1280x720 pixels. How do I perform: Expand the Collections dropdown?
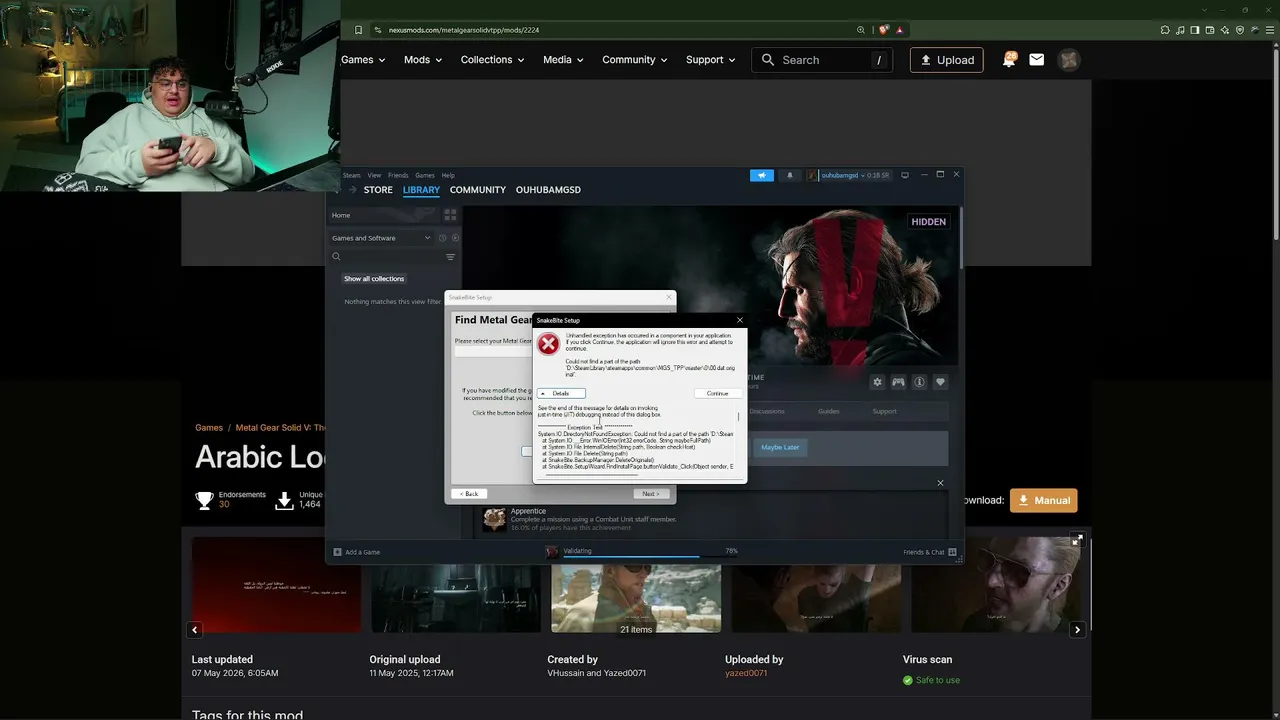[x=492, y=60]
